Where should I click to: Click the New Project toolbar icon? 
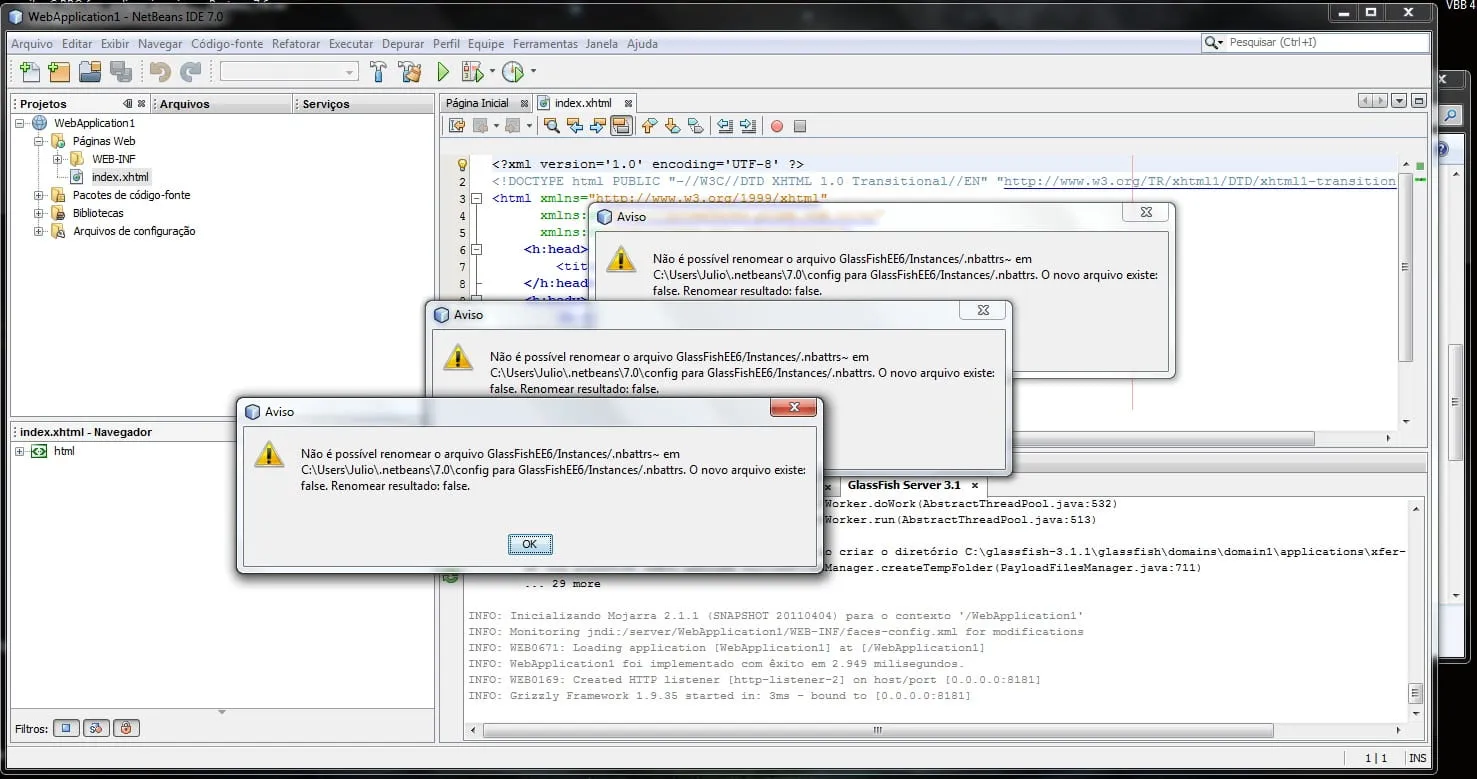(x=59, y=71)
